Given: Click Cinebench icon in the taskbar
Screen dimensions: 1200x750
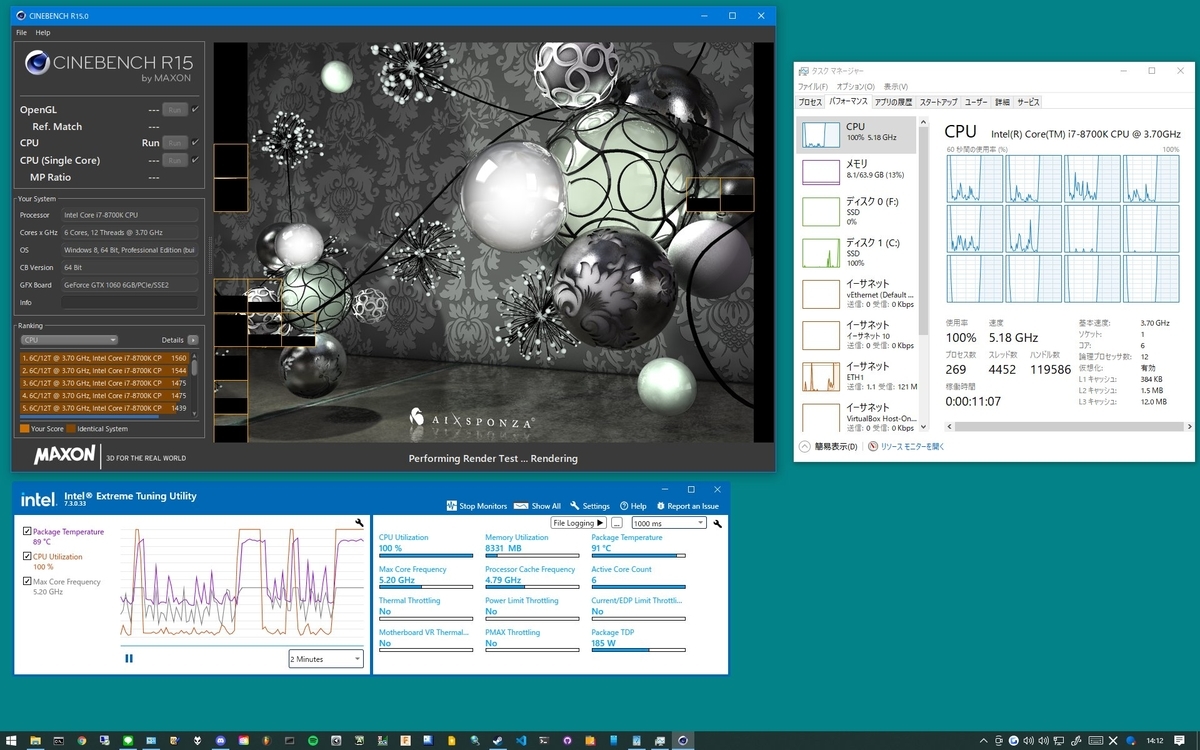Looking at the screenshot, I should [x=683, y=741].
